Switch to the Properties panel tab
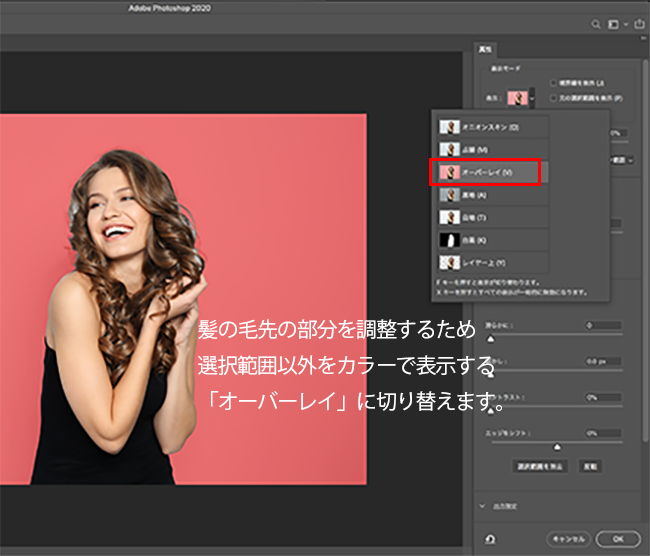The image size is (650, 556). point(485,47)
